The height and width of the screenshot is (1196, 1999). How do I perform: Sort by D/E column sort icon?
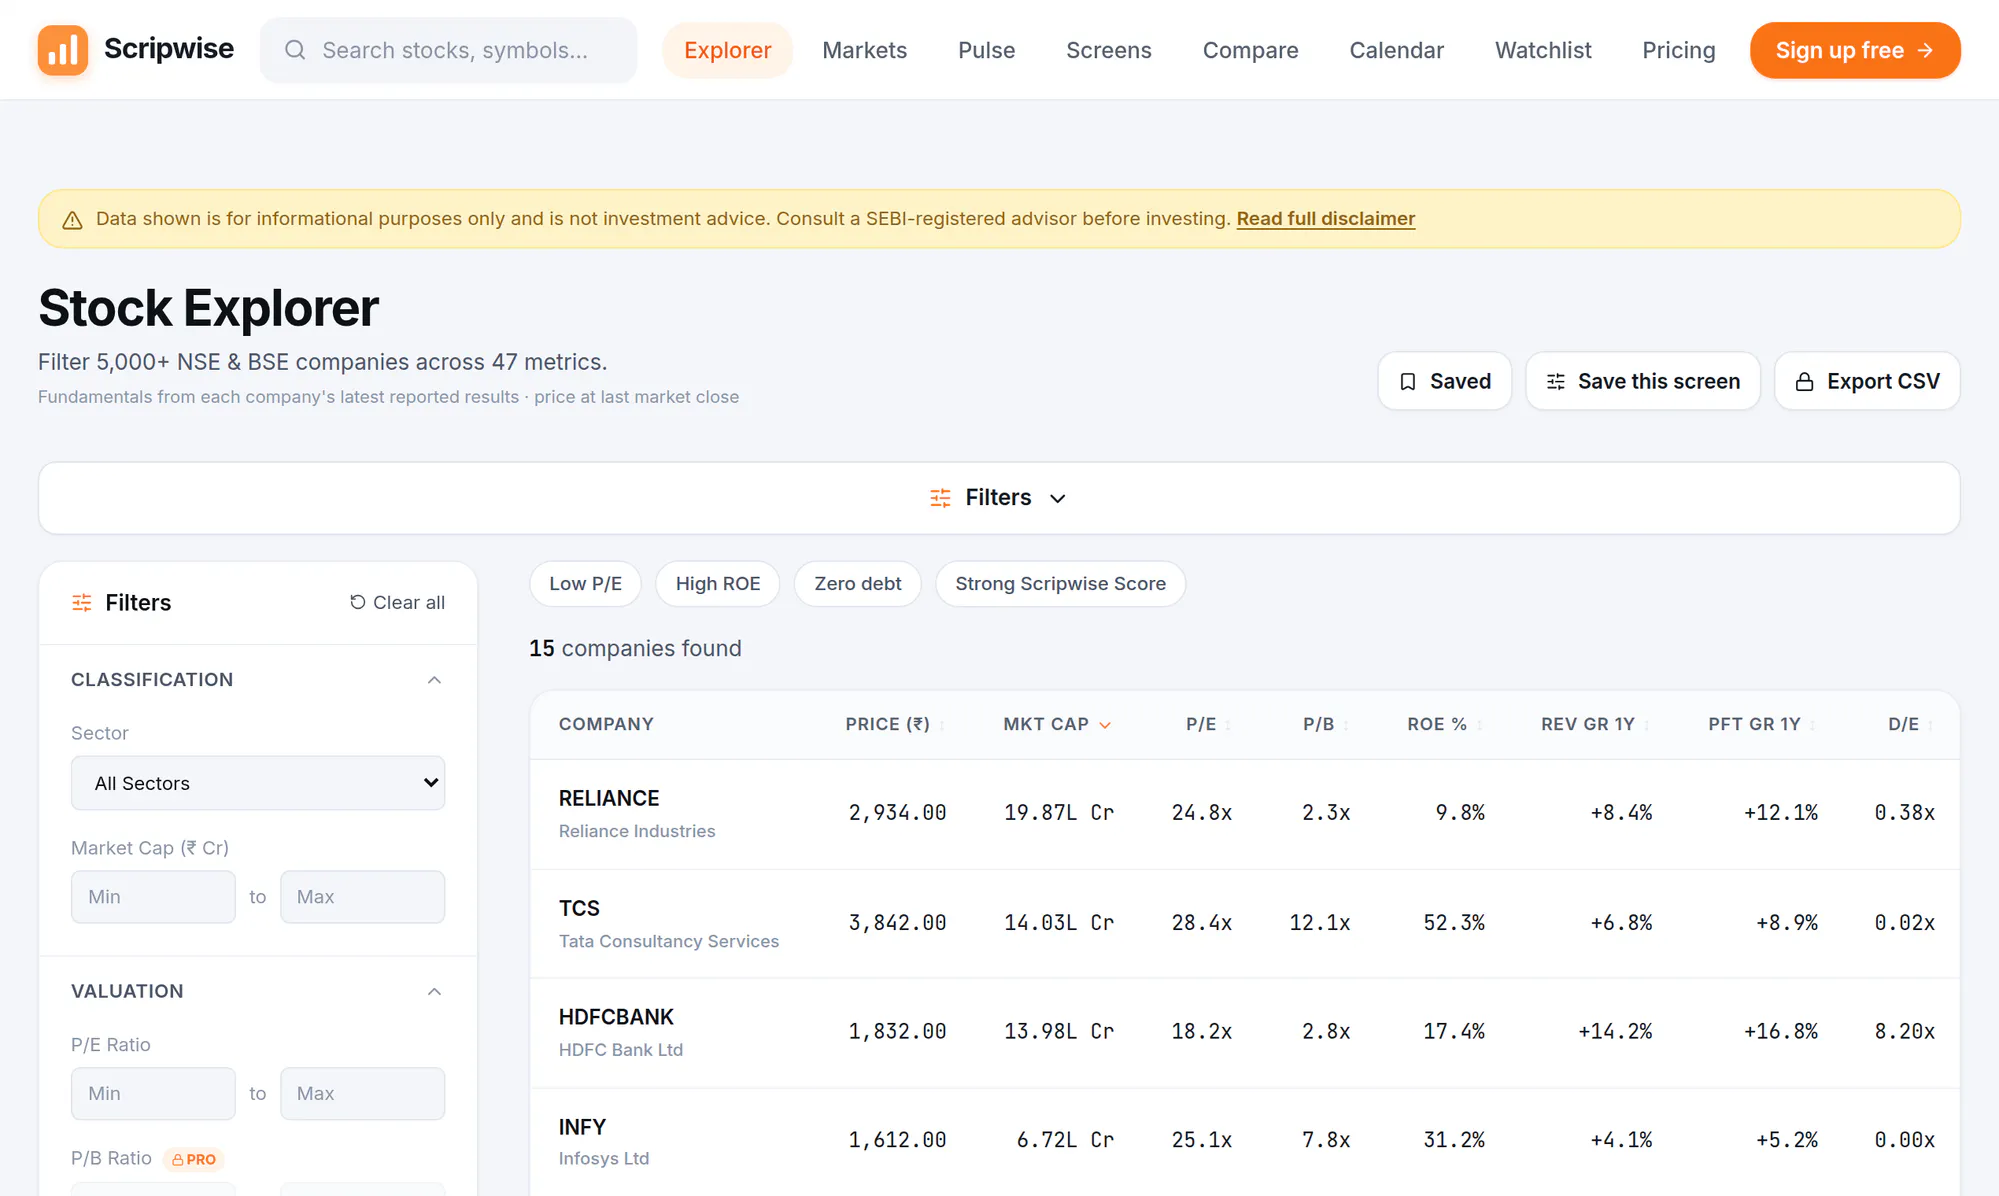tap(1930, 725)
